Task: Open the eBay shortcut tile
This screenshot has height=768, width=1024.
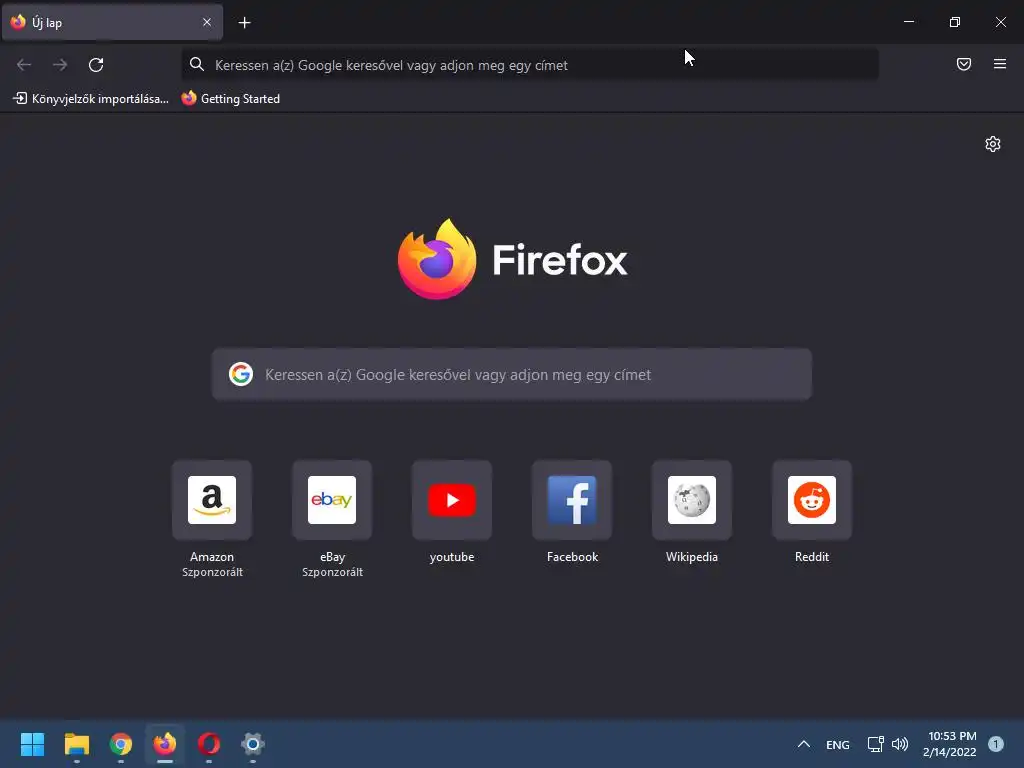Action: (332, 500)
